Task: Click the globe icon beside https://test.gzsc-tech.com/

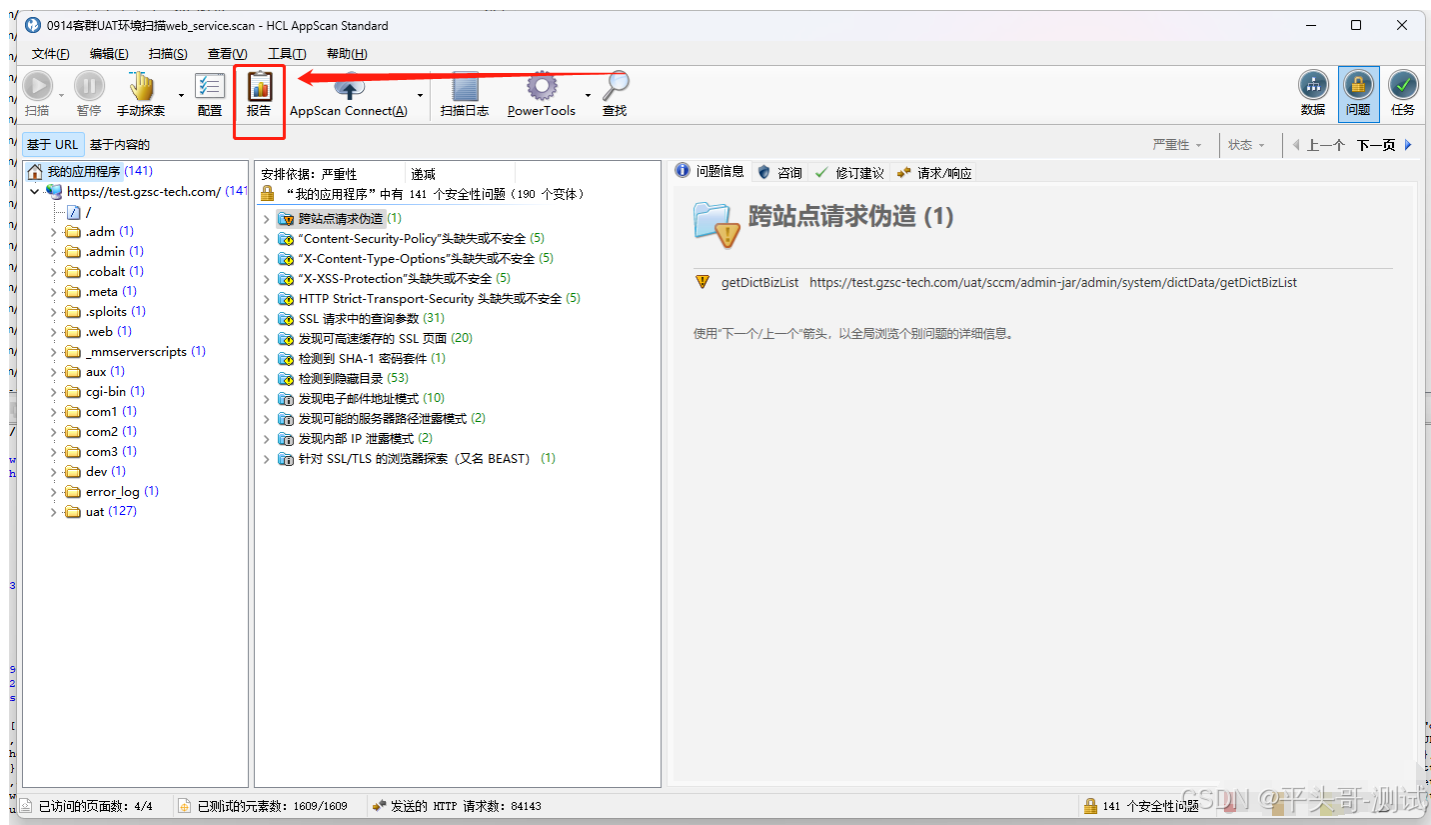Action: pos(55,192)
